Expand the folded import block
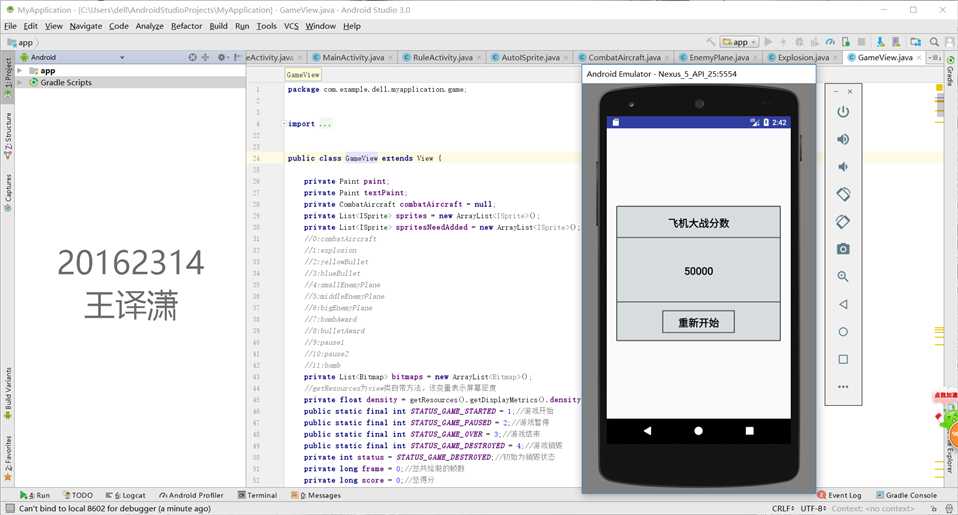The image size is (958, 515). pyautogui.click(x=284, y=124)
